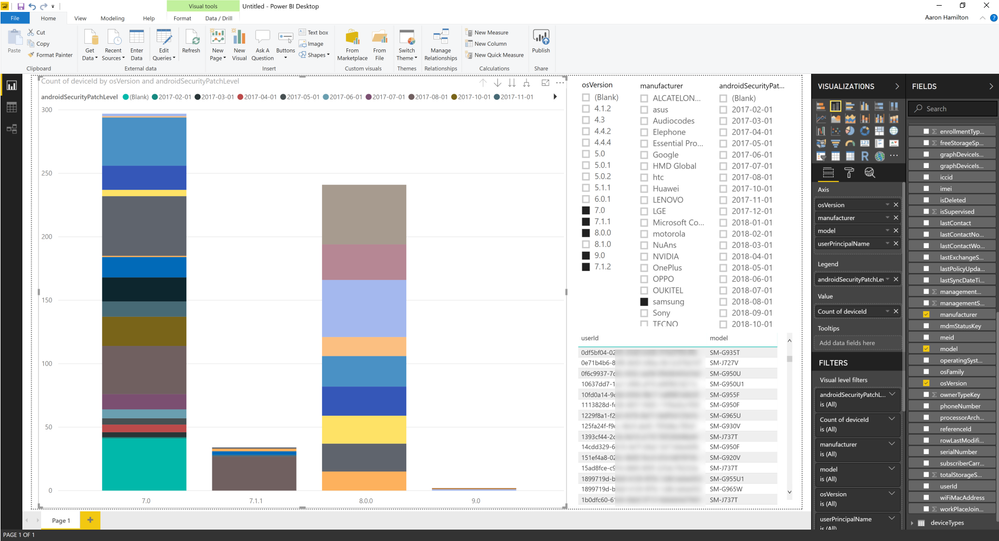This screenshot has width=999, height=541.
Task: Open Relationships model view in sidebar
Action: 11,129
